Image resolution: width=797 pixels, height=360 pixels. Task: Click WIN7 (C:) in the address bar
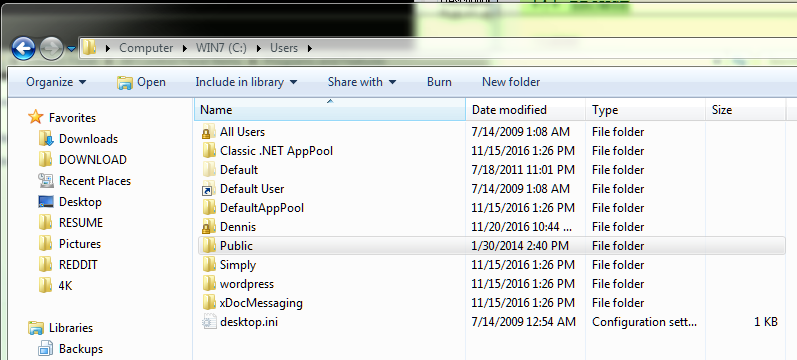(x=221, y=48)
